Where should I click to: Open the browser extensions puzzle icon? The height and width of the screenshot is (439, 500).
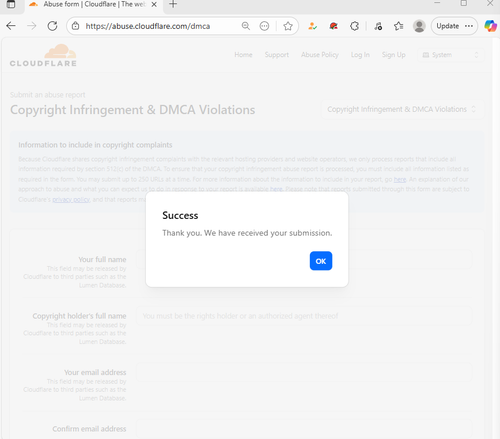pos(355,26)
